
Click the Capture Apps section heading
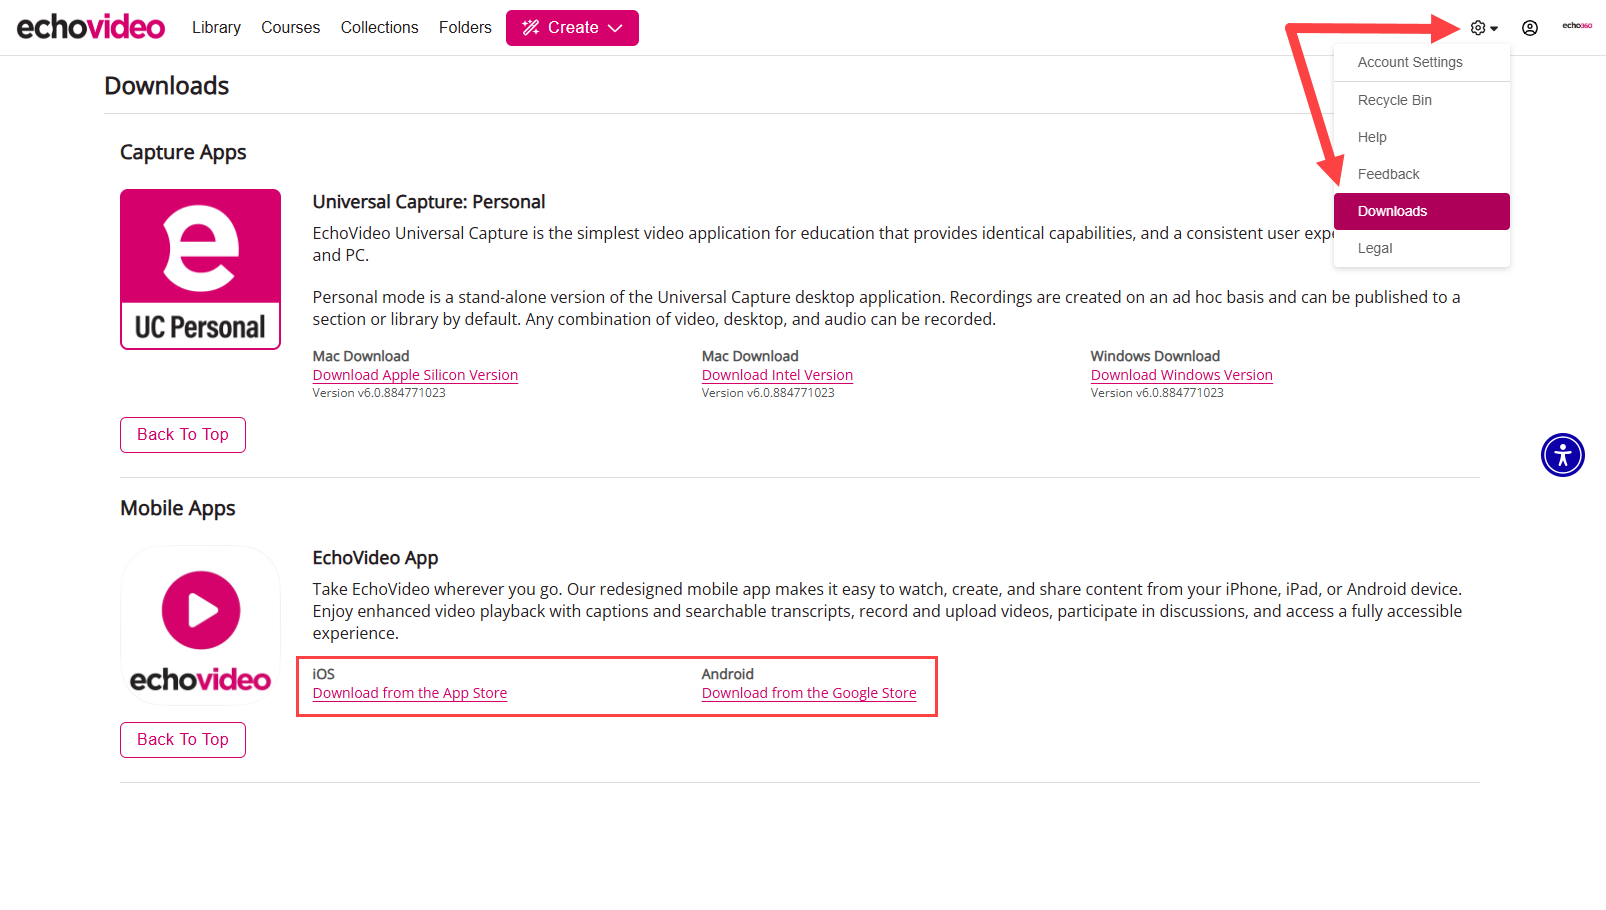tap(183, 152)
